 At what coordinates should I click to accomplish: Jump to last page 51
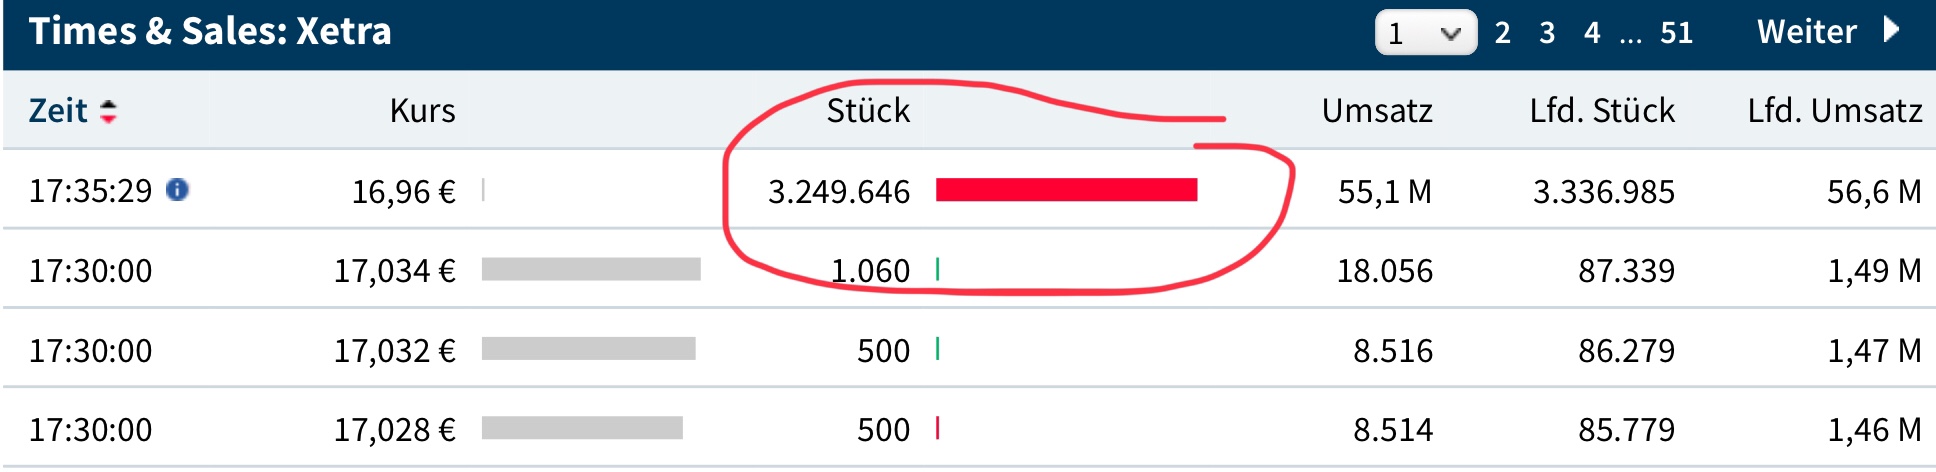(1676, 33)
